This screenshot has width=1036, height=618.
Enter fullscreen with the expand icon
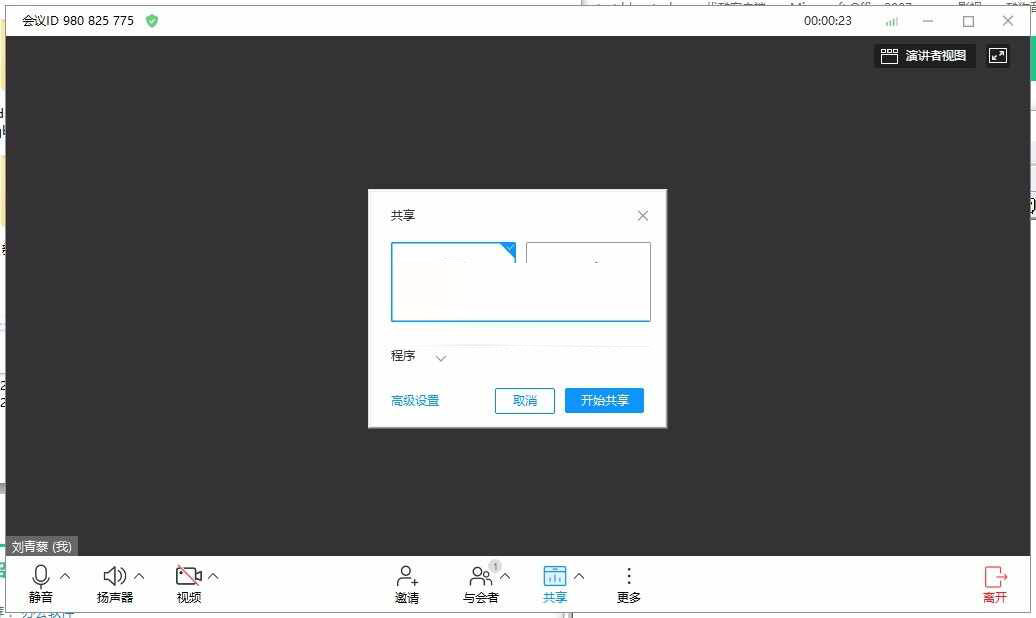[x=998, y=56]
